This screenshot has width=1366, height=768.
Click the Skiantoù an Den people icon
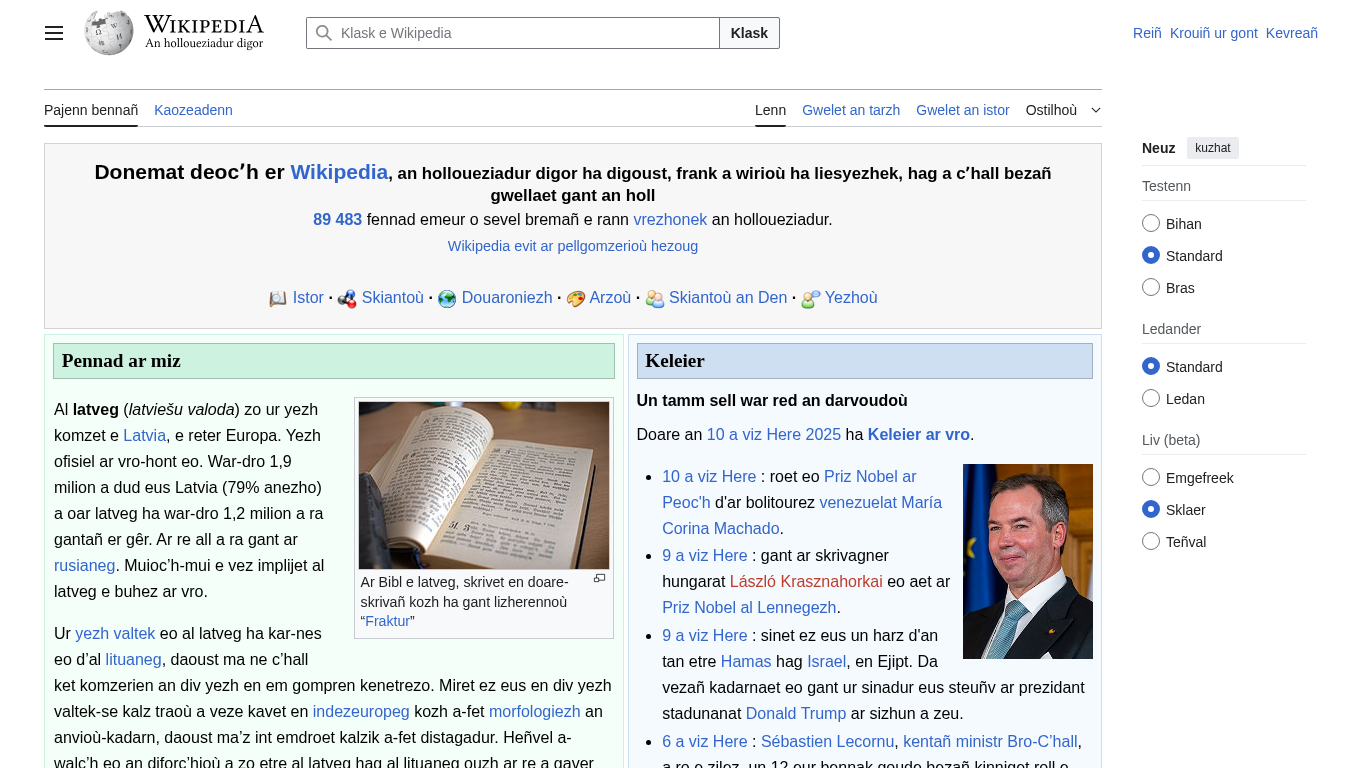(x=655, y=298)
